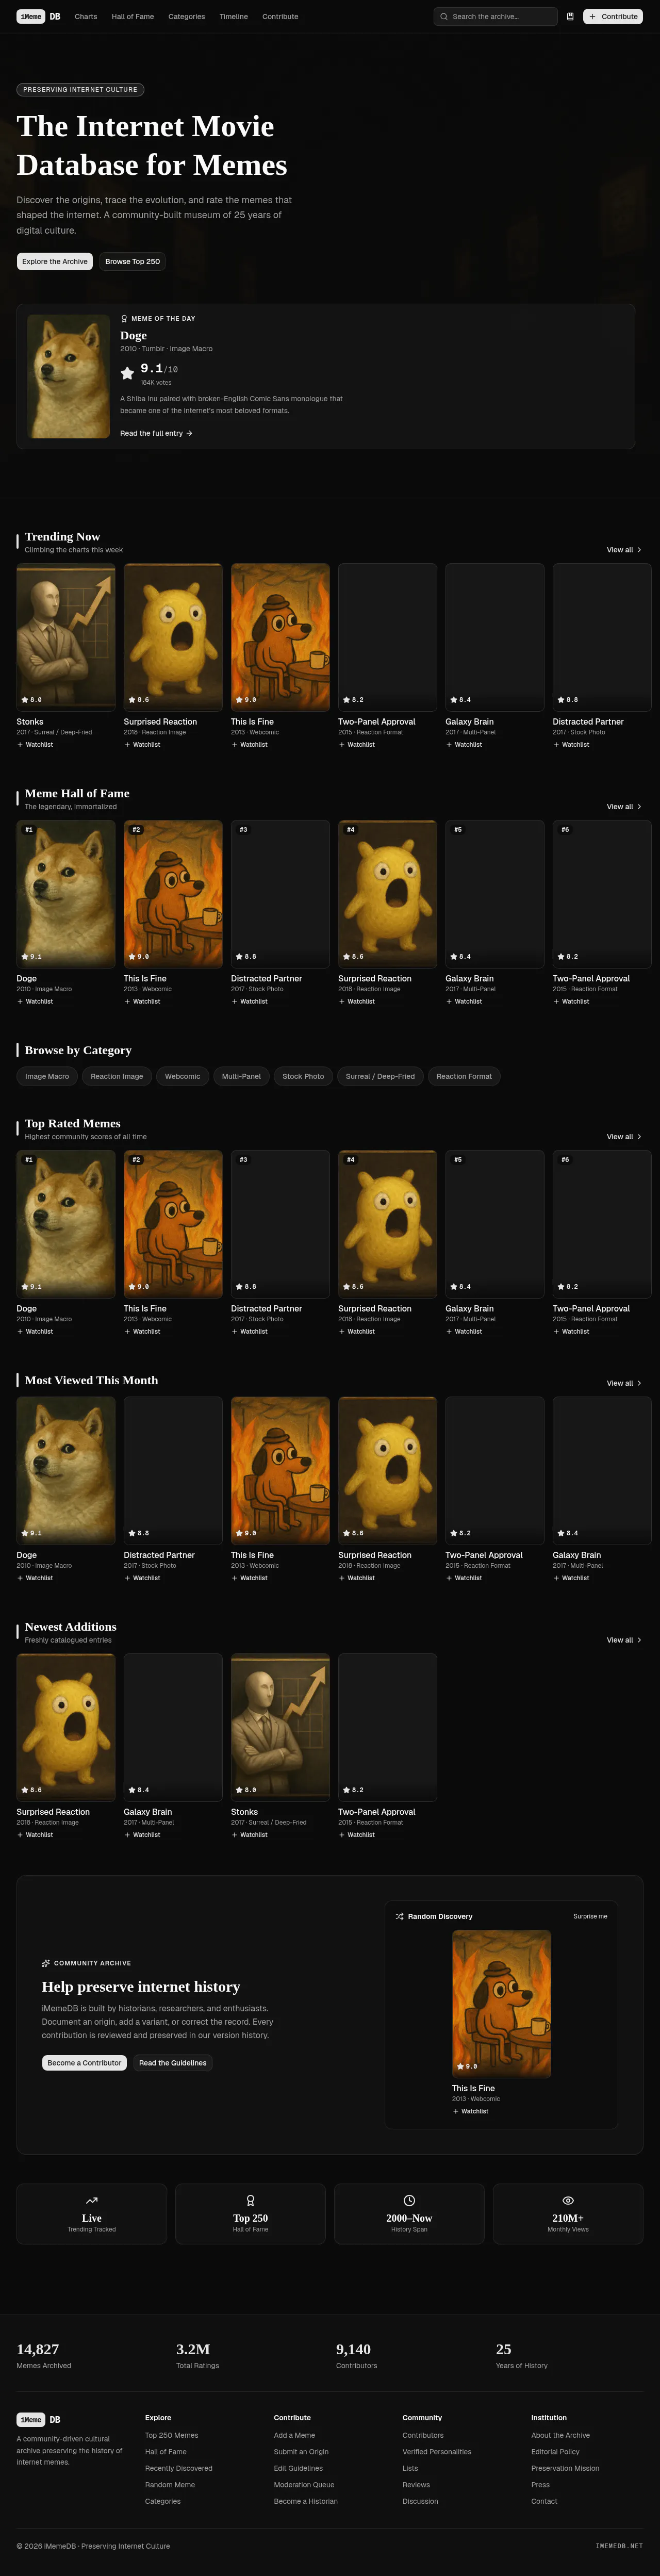Click the 8.8 star rating on Distracted Partner in Trending Now
Screen dimensions: 660x2576
(568, 700)
